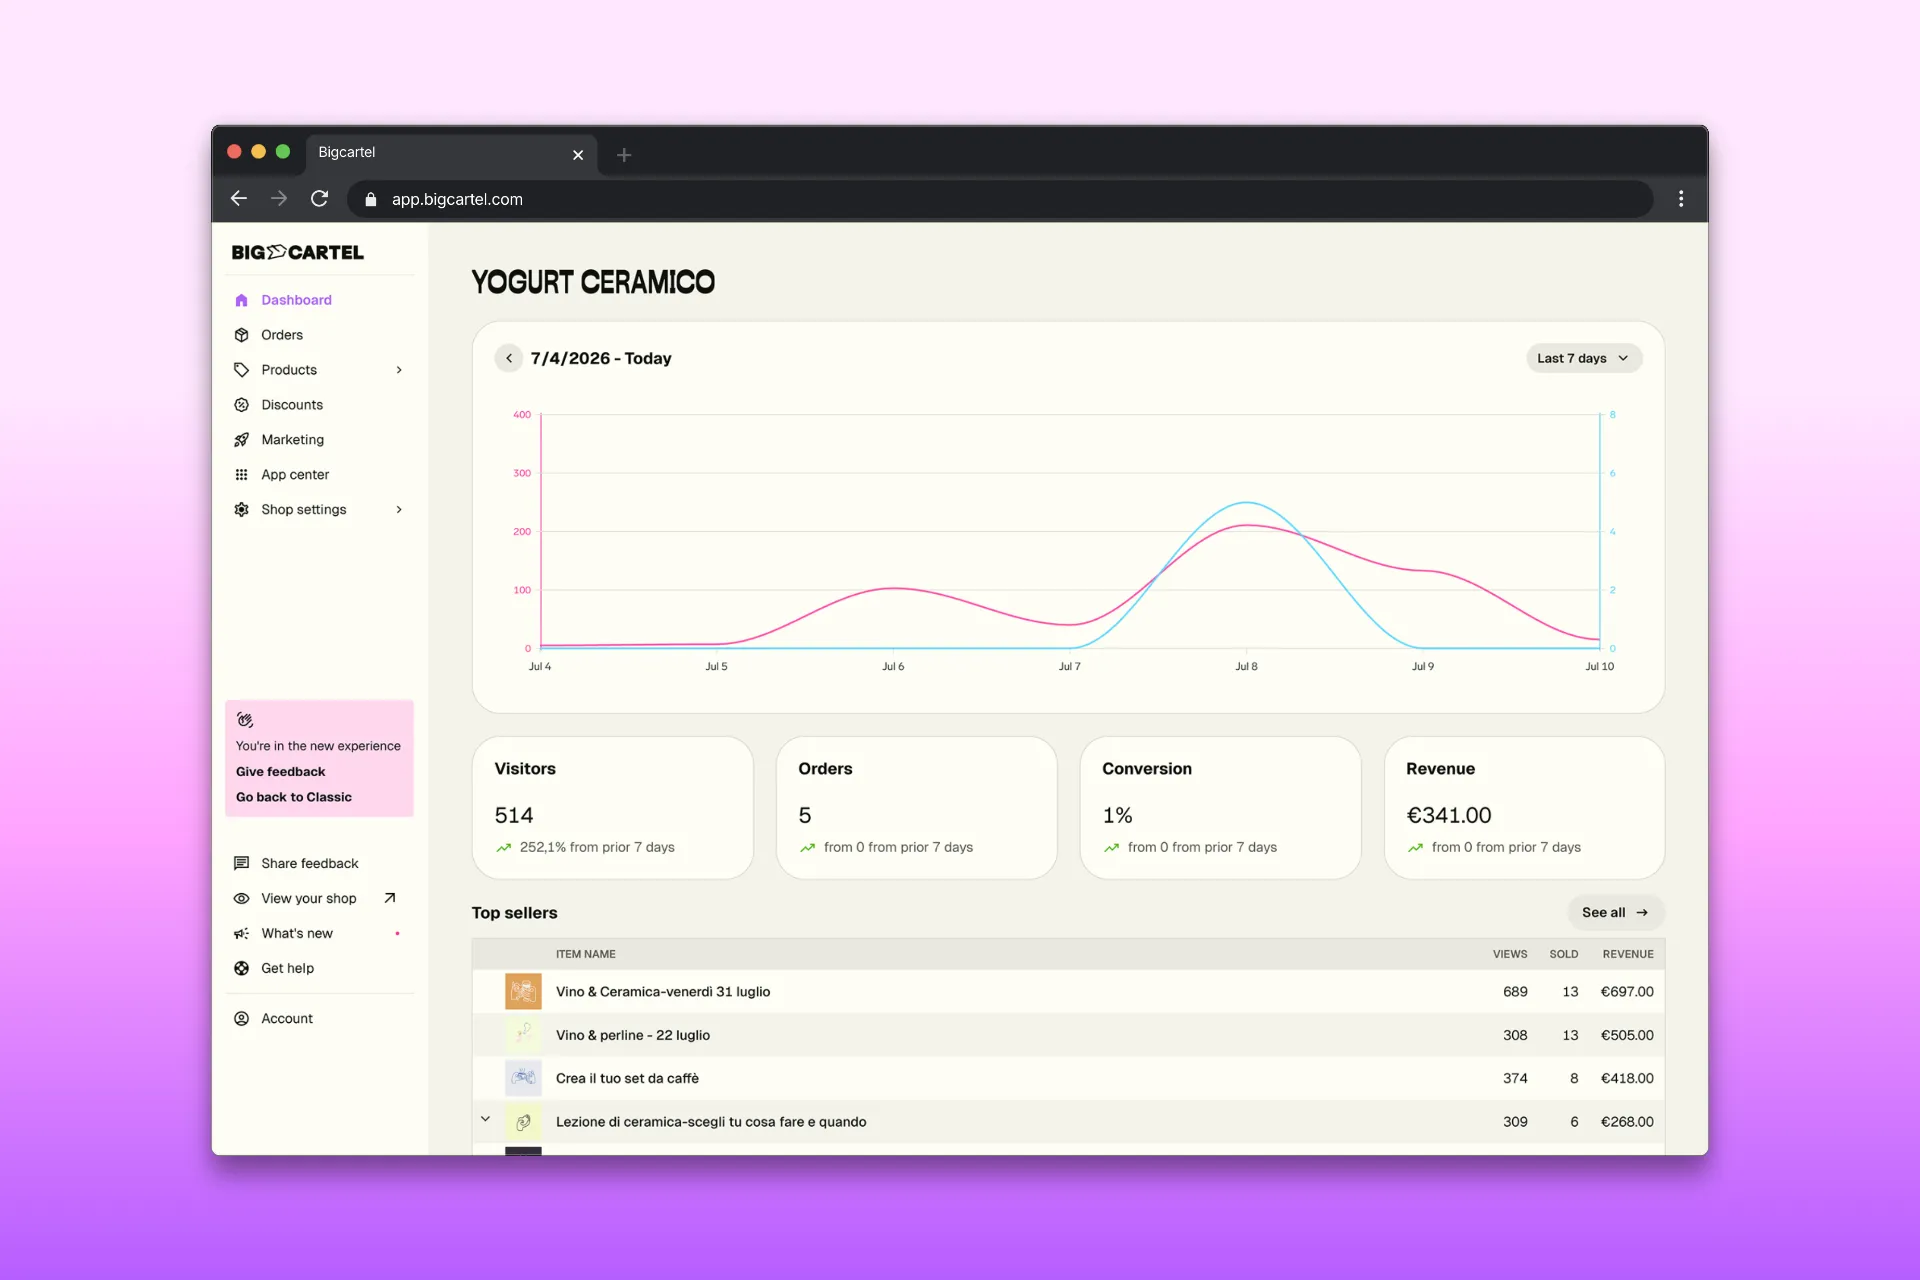Click the App center grid icon
The width and height of the screenshot is (1920, 1280).
coord(241,475)
